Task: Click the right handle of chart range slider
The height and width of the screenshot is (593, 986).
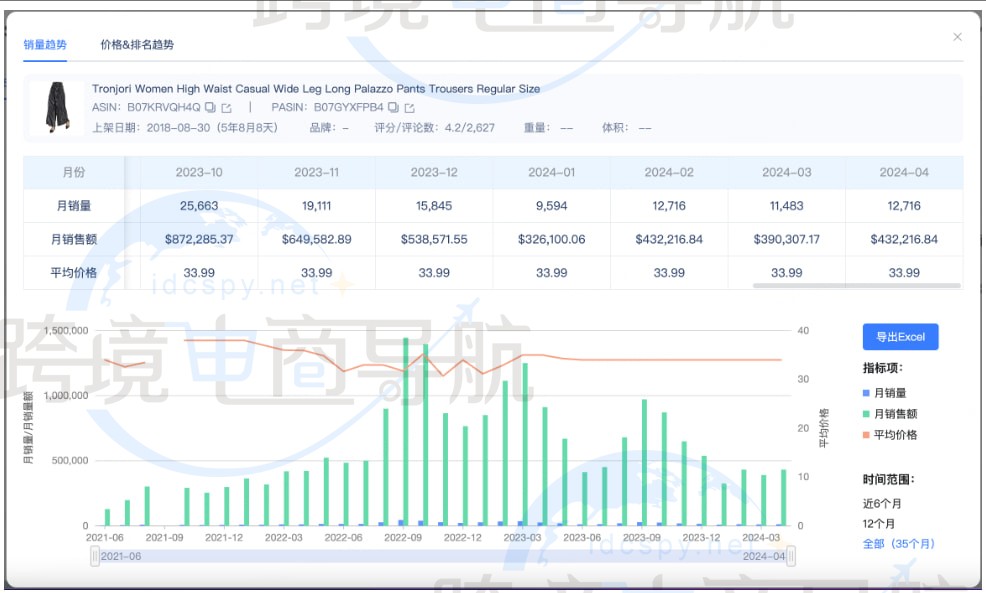Action: [x=791, y=556]
